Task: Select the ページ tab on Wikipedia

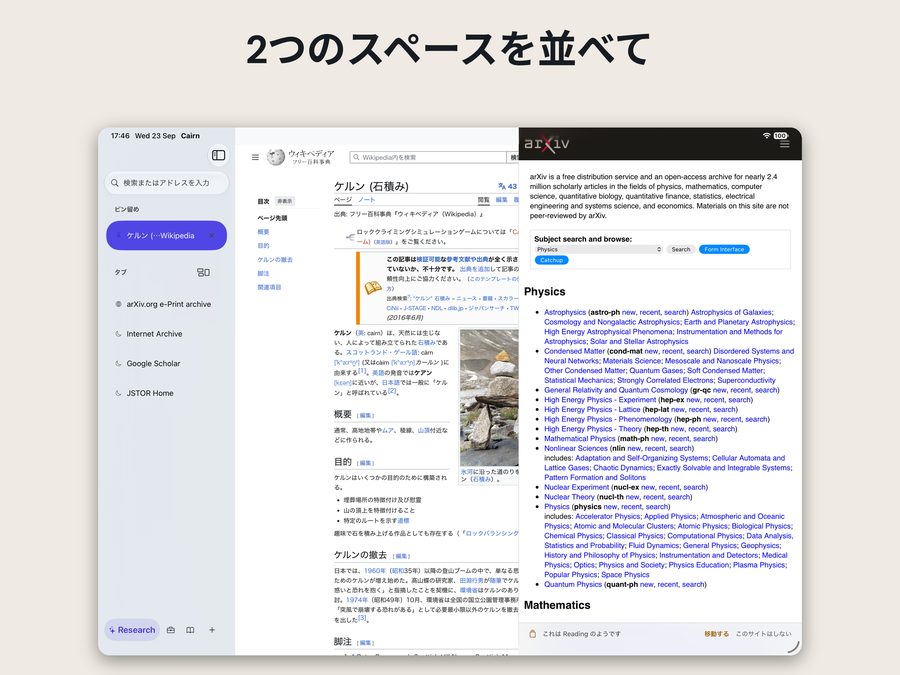Action: pos(343,200)
